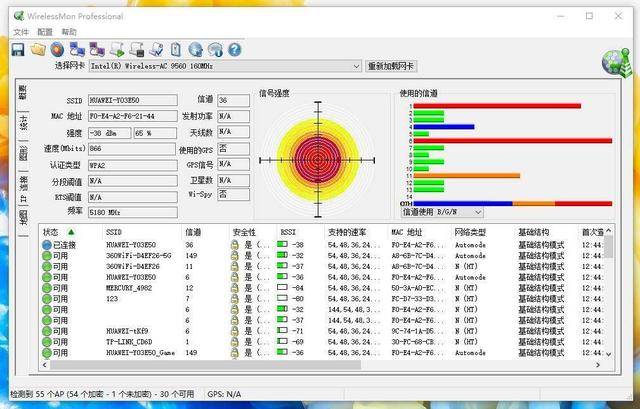Image resolution: width=640 pixels, height=409 pixels.
Task: Click the signal bar icon in MERCURY_4982 row
Action: coord(282,287)
